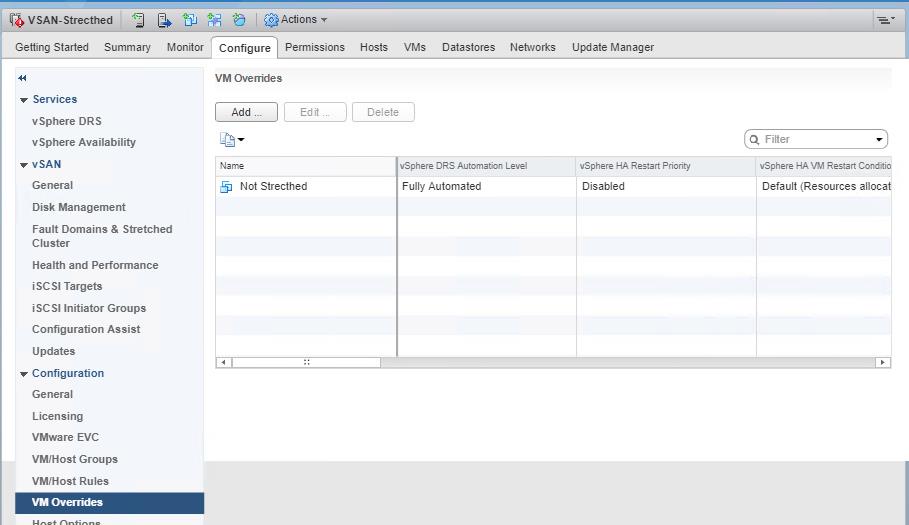Open VM/Host Rules
The image size is (909, 525).
(x=70, y=481)
